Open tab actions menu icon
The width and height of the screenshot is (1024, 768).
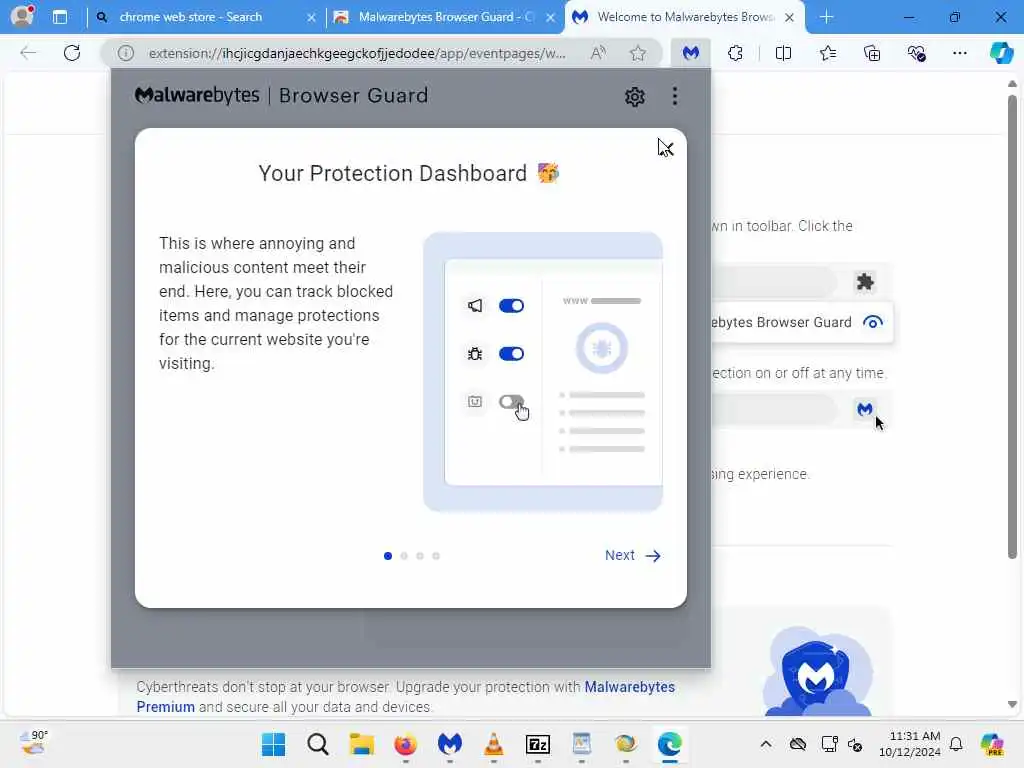tap(60, 17)
